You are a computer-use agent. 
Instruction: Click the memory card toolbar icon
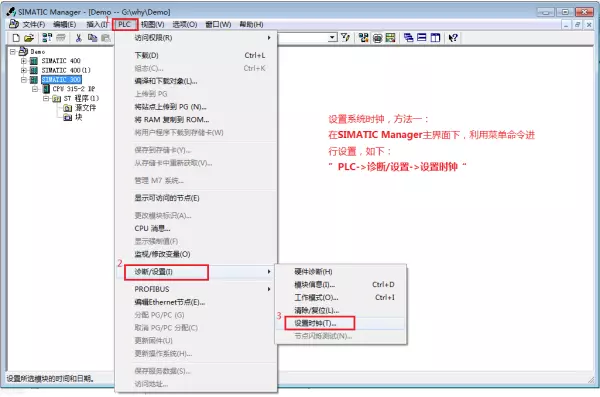click(61, 38)
